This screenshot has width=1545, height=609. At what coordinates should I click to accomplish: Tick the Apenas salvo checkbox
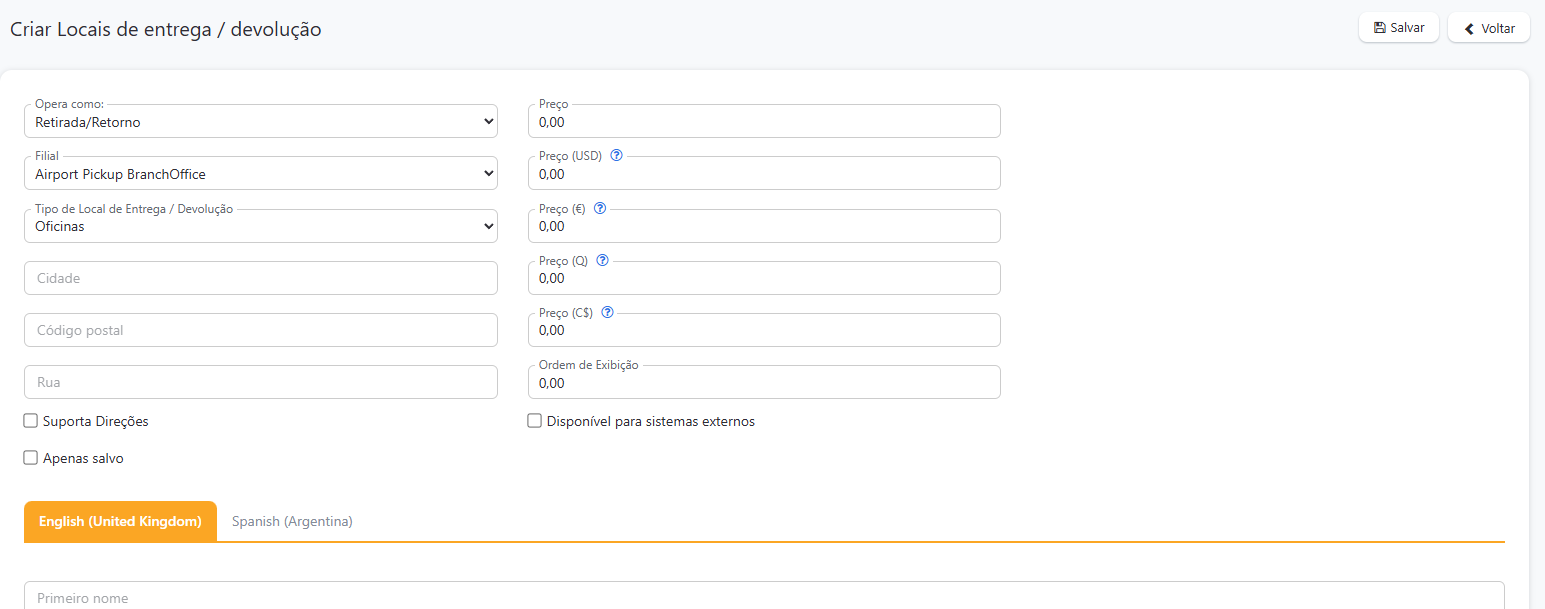click(x=31, y=458)
